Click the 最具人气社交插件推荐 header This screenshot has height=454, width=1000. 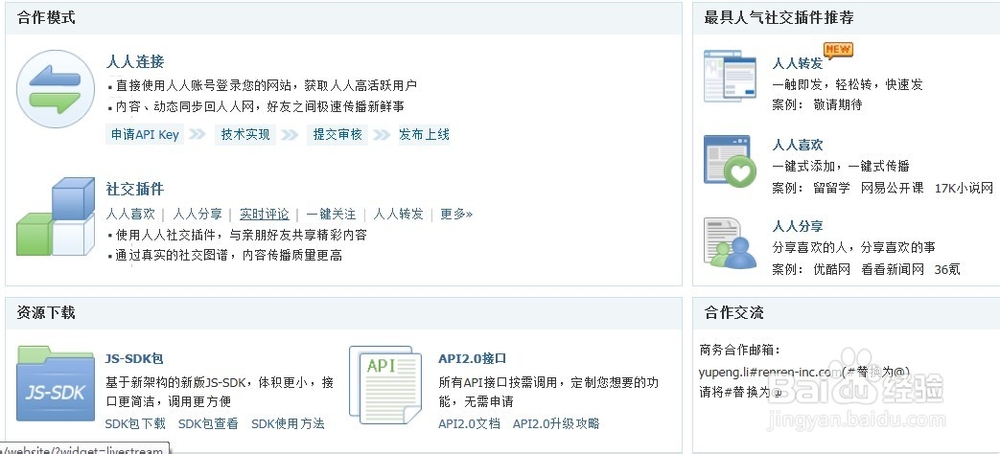[779, 18]
